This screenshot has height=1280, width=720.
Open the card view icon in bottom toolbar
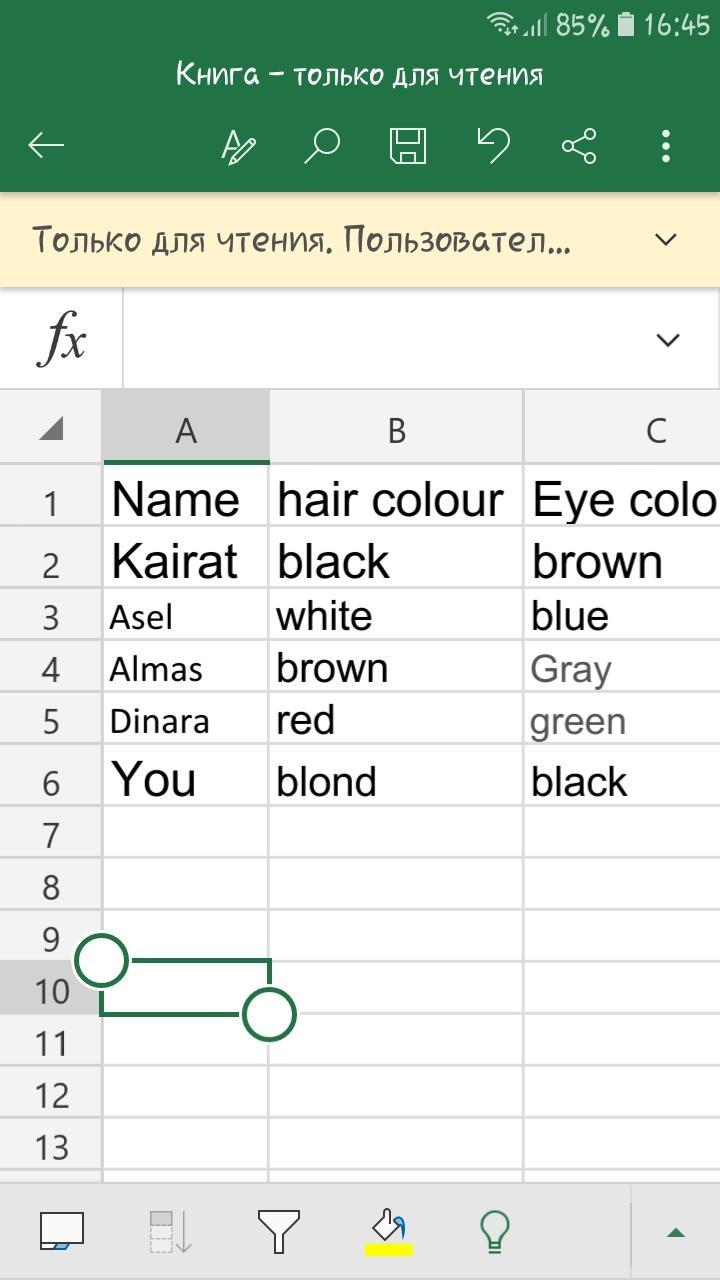[62, 1231]
